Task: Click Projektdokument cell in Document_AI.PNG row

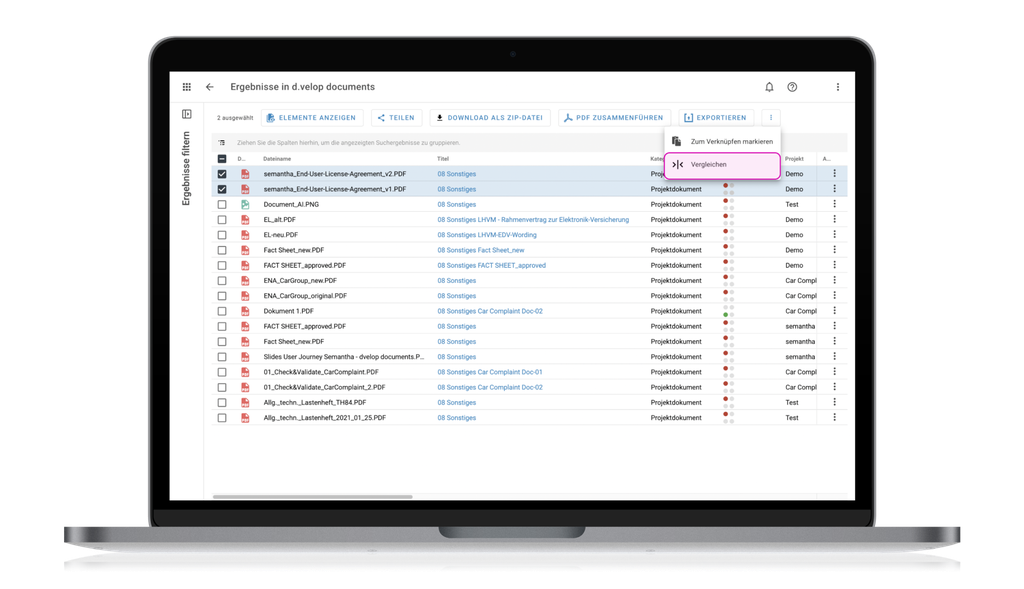Action: click(x=676, y=204)
